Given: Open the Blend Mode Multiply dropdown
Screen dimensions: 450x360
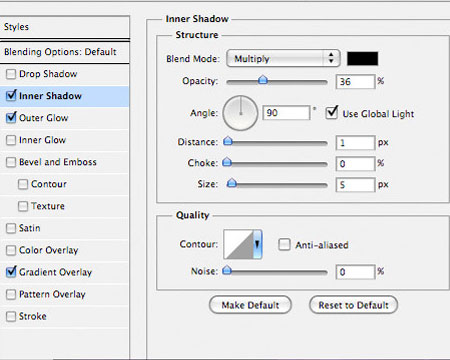Looking at the screenshot, I should (283, 59).
